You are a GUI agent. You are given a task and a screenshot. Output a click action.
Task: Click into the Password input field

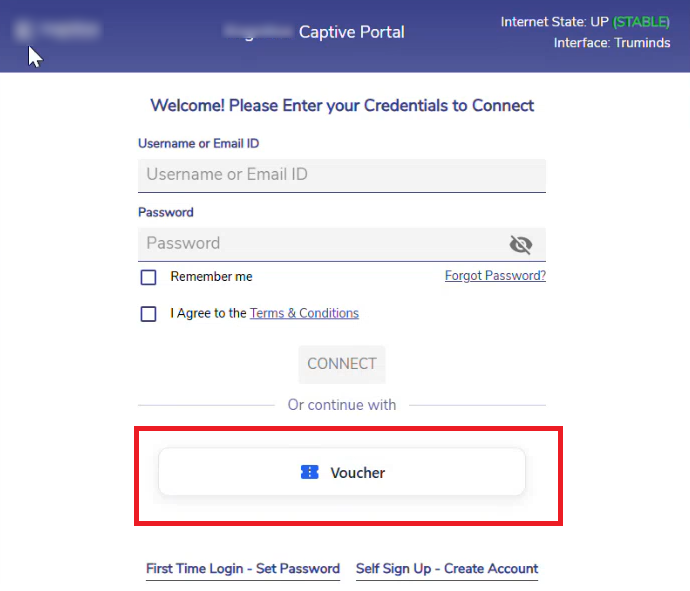(x=320, y=244)
